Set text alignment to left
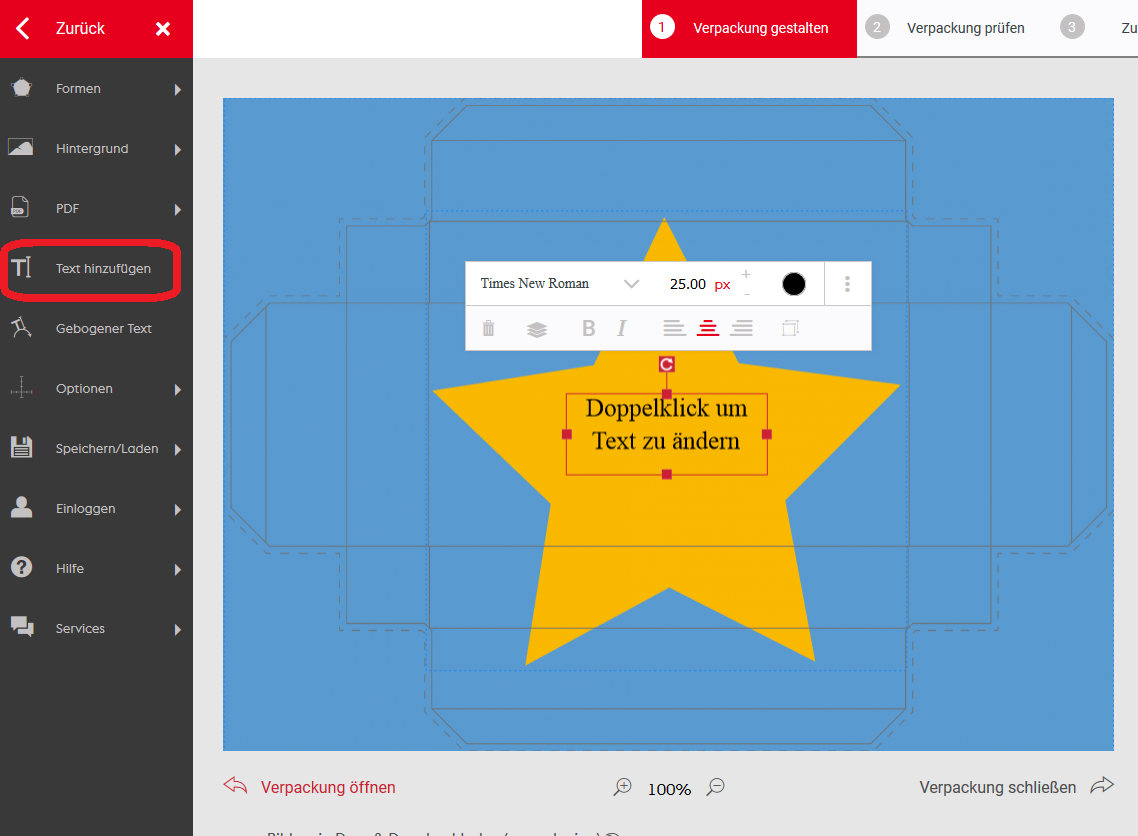 pyautogui.click(x=675, y=328)
